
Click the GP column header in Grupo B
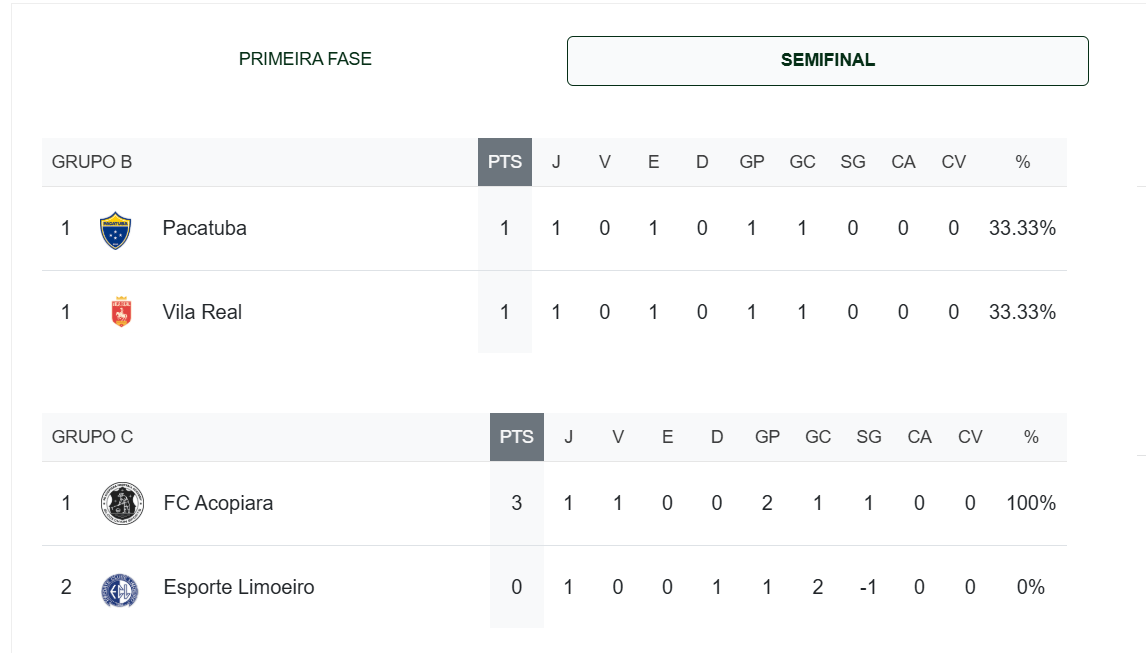(752, 162)
